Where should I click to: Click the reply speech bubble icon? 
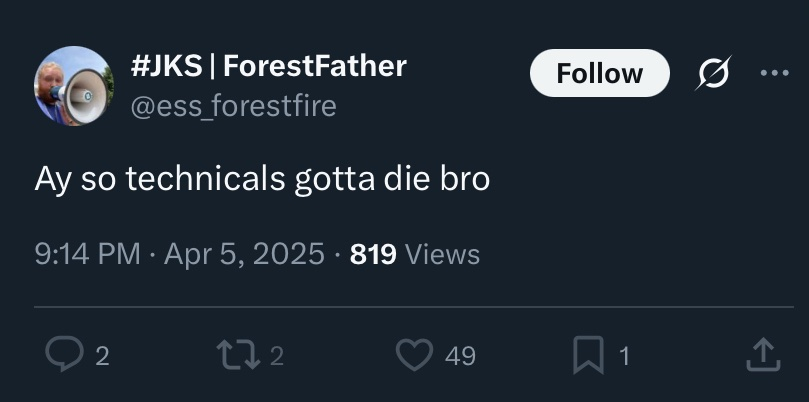click(64, 354)
